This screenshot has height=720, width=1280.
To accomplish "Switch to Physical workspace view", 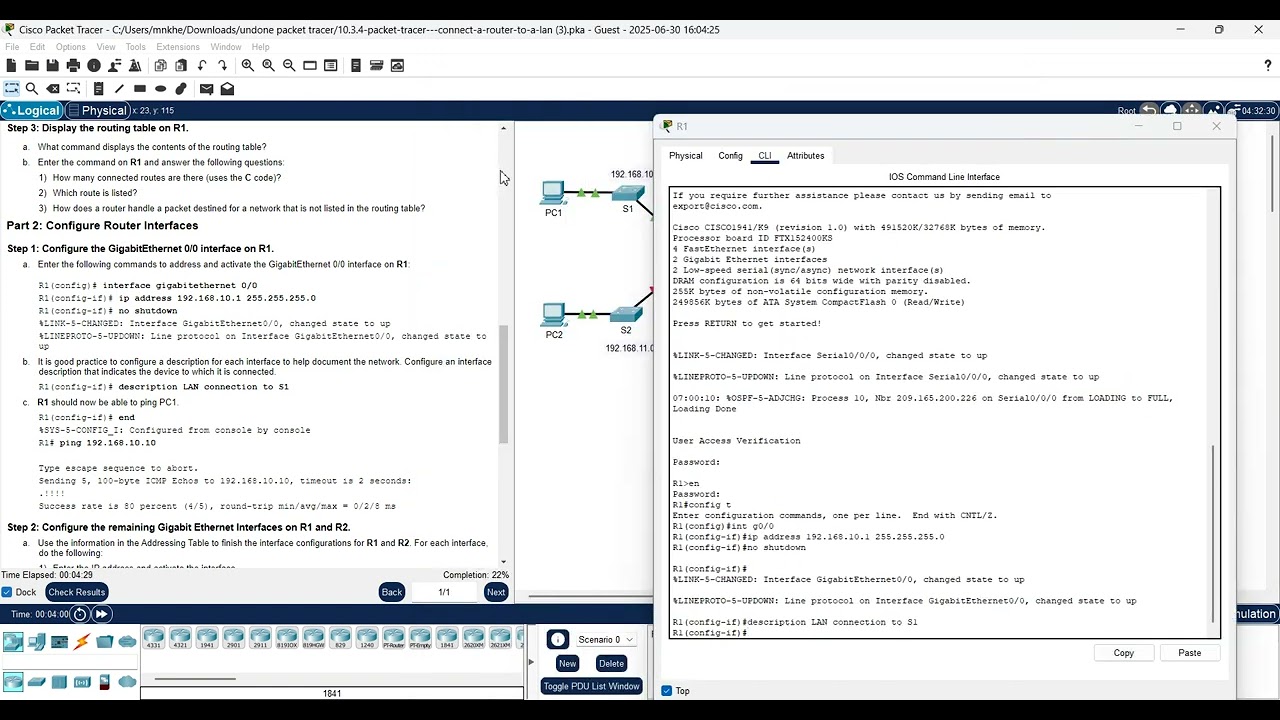I will pos(97,111).
